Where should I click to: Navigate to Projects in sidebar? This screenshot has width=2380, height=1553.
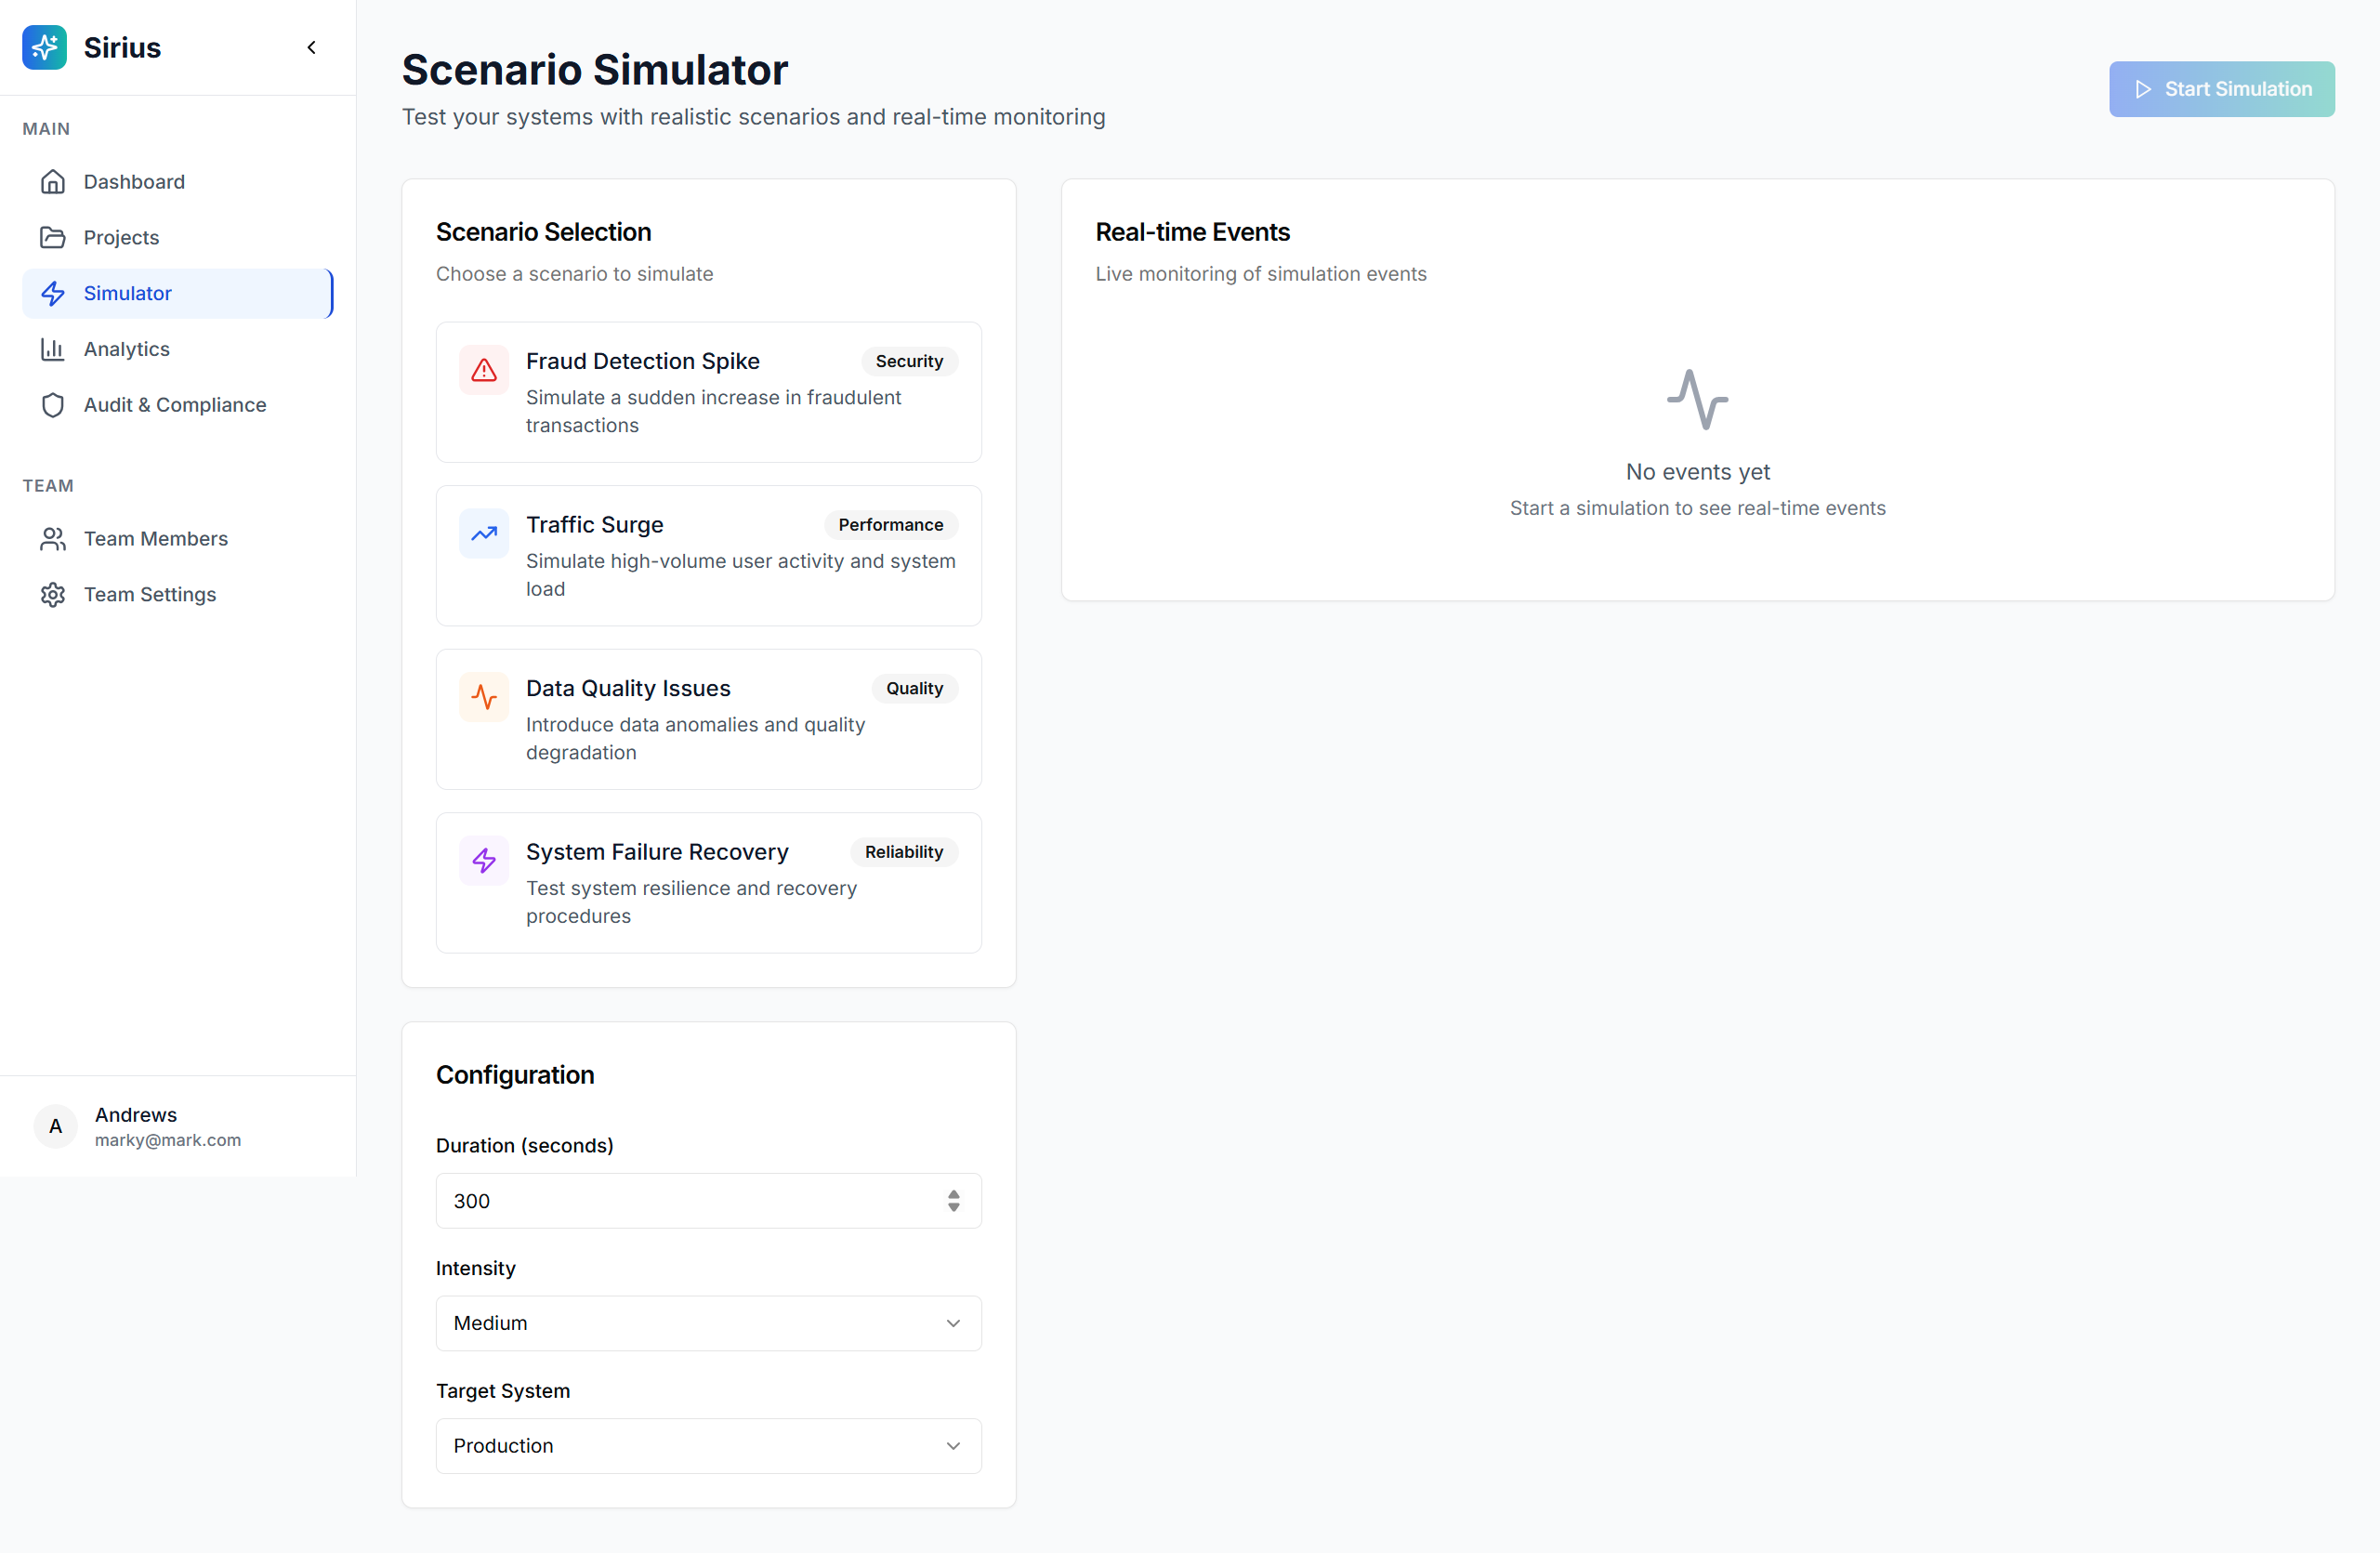click(x=121, y=238)
